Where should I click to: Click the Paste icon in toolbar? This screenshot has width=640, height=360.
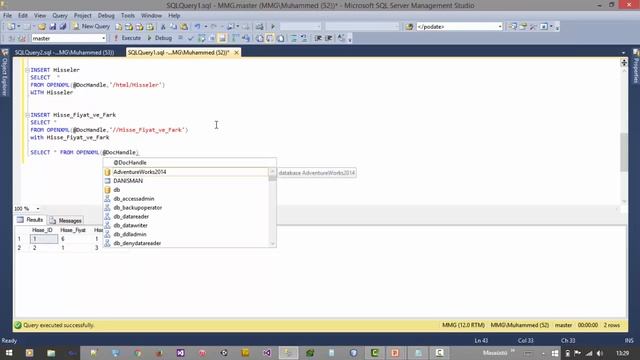coord(184,27)
